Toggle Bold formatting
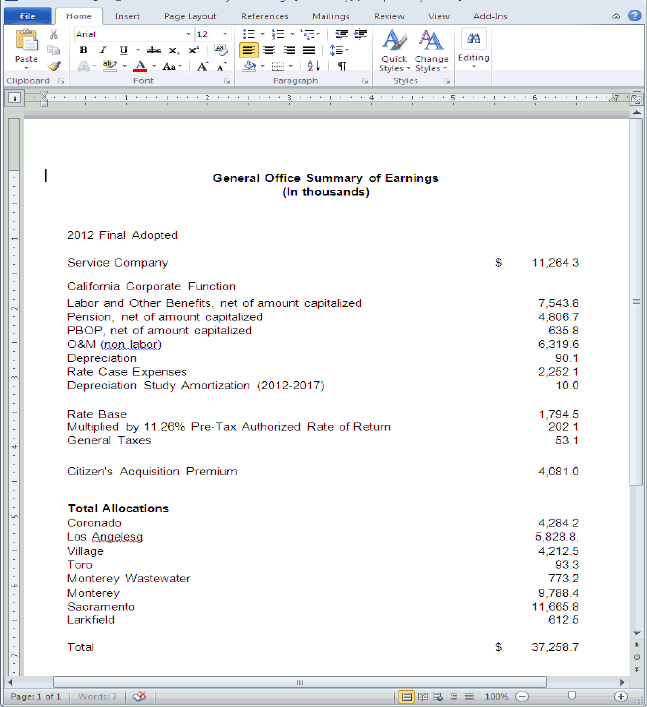Viewport: 647px width, 707px height. click(x=84, y=50)
